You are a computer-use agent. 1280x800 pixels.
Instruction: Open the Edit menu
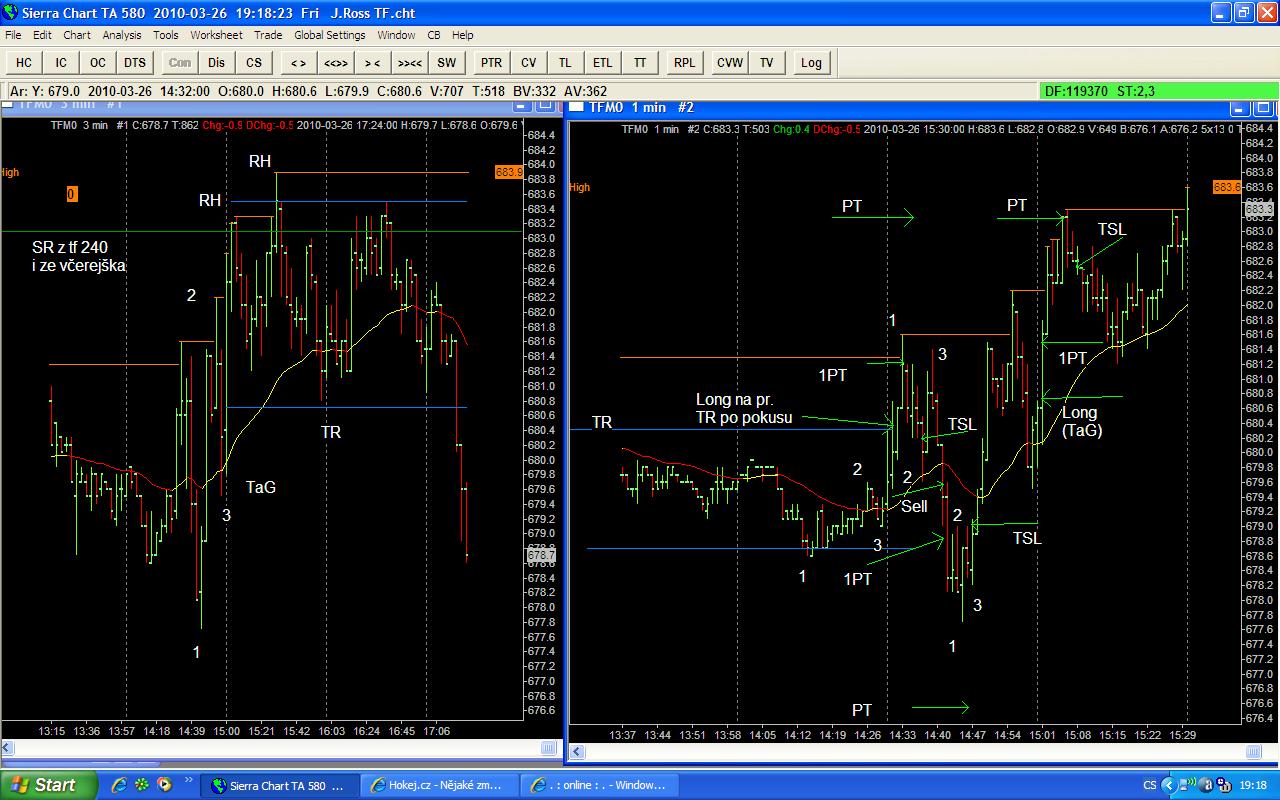tap(42, 35)
